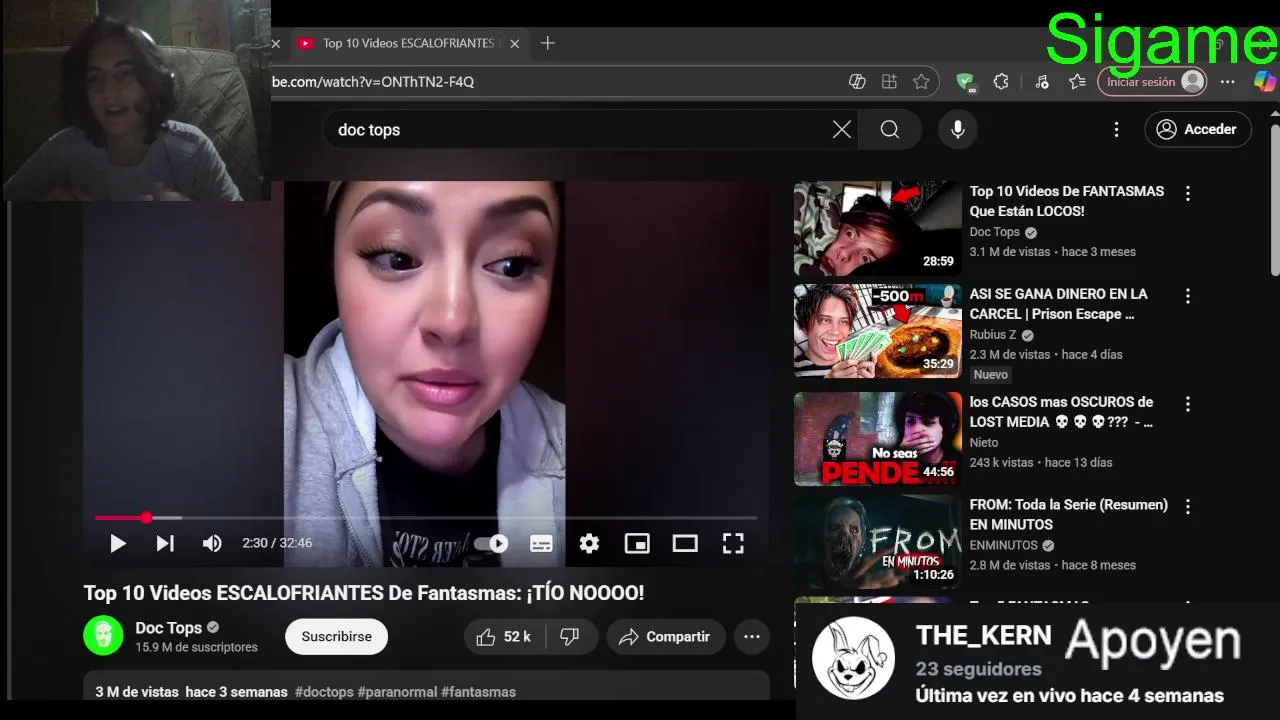Open 'ASI SE GANA DINERO EN LA CARCEL' title
Screen dimensions: 1280x720
coord(1058,304)
